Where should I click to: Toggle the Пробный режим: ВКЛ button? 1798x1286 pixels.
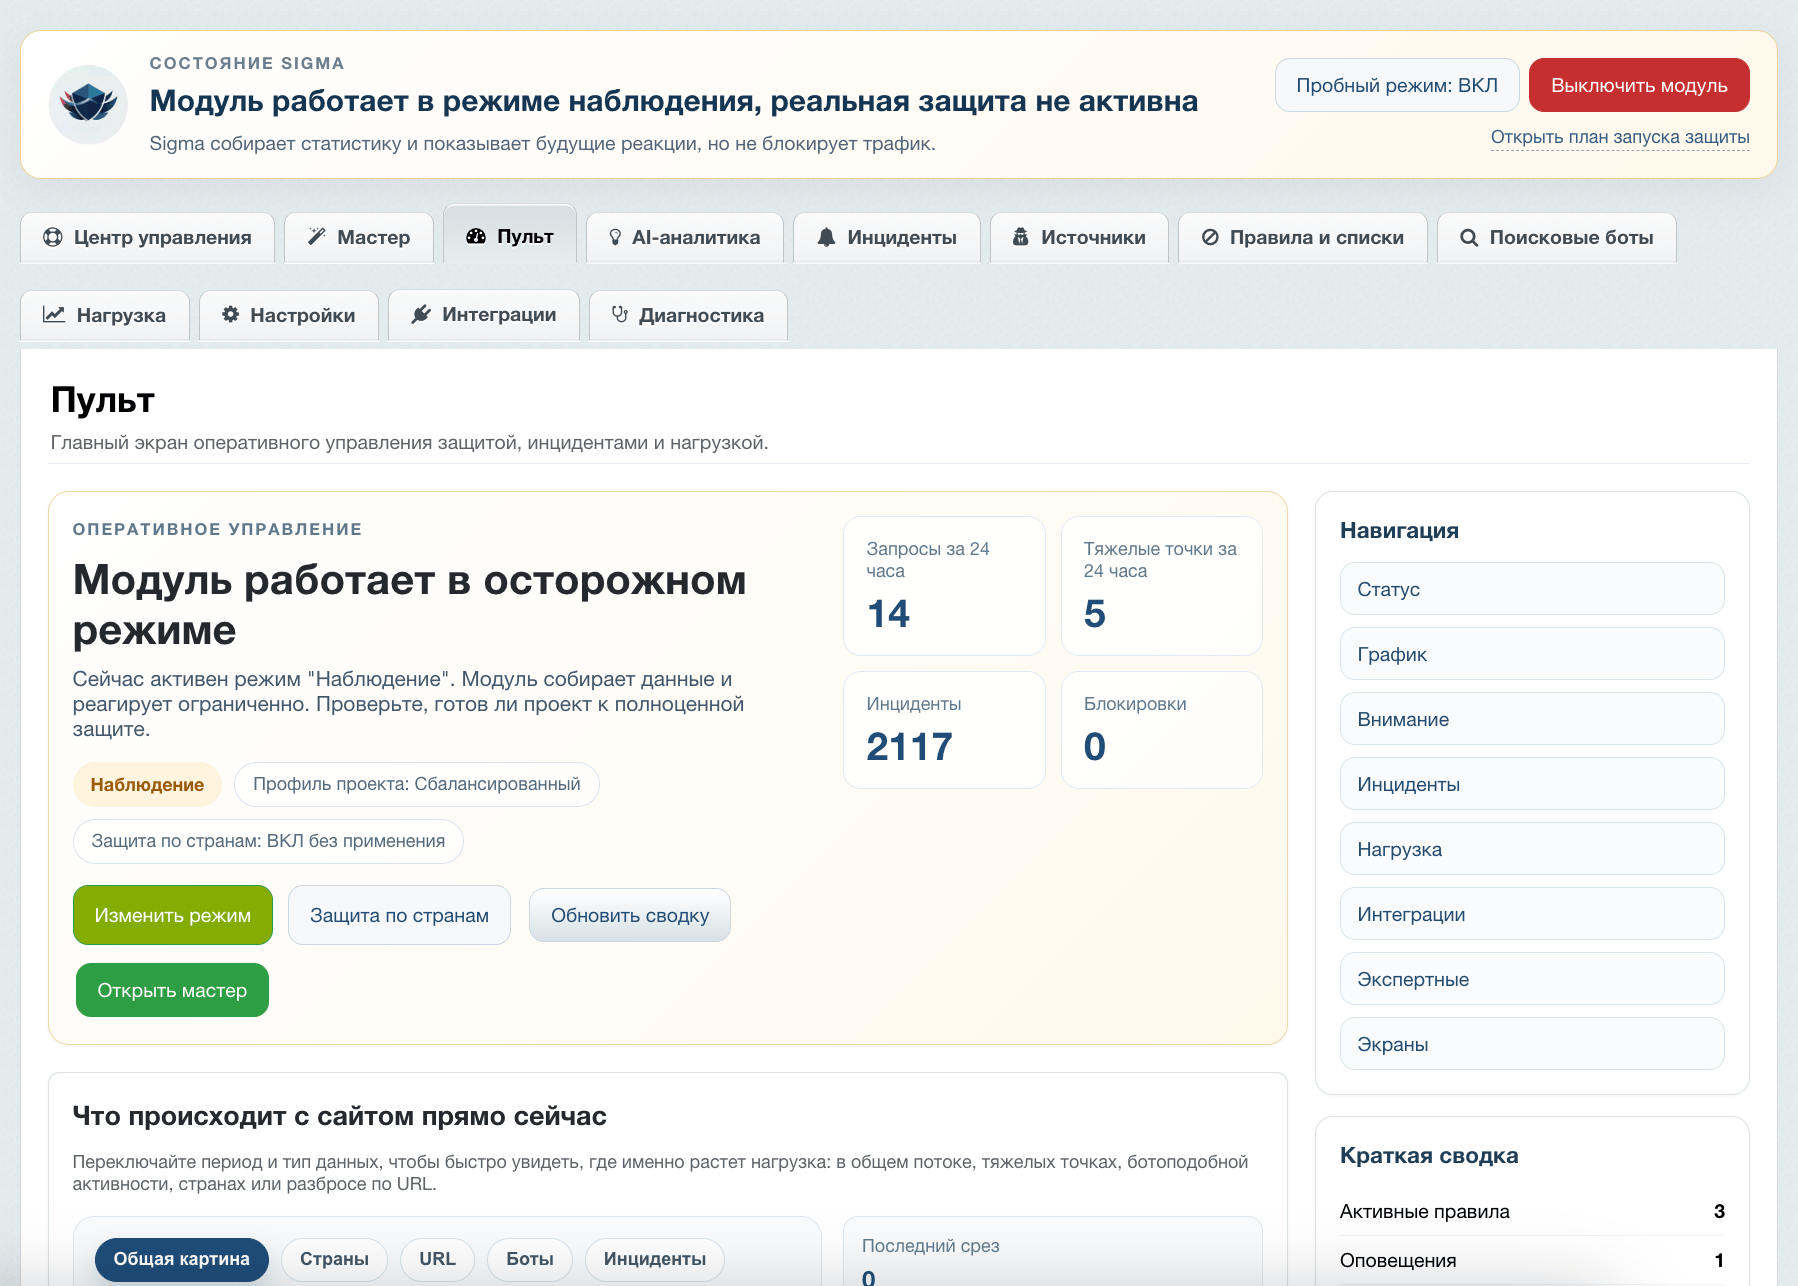[1397, 85]
